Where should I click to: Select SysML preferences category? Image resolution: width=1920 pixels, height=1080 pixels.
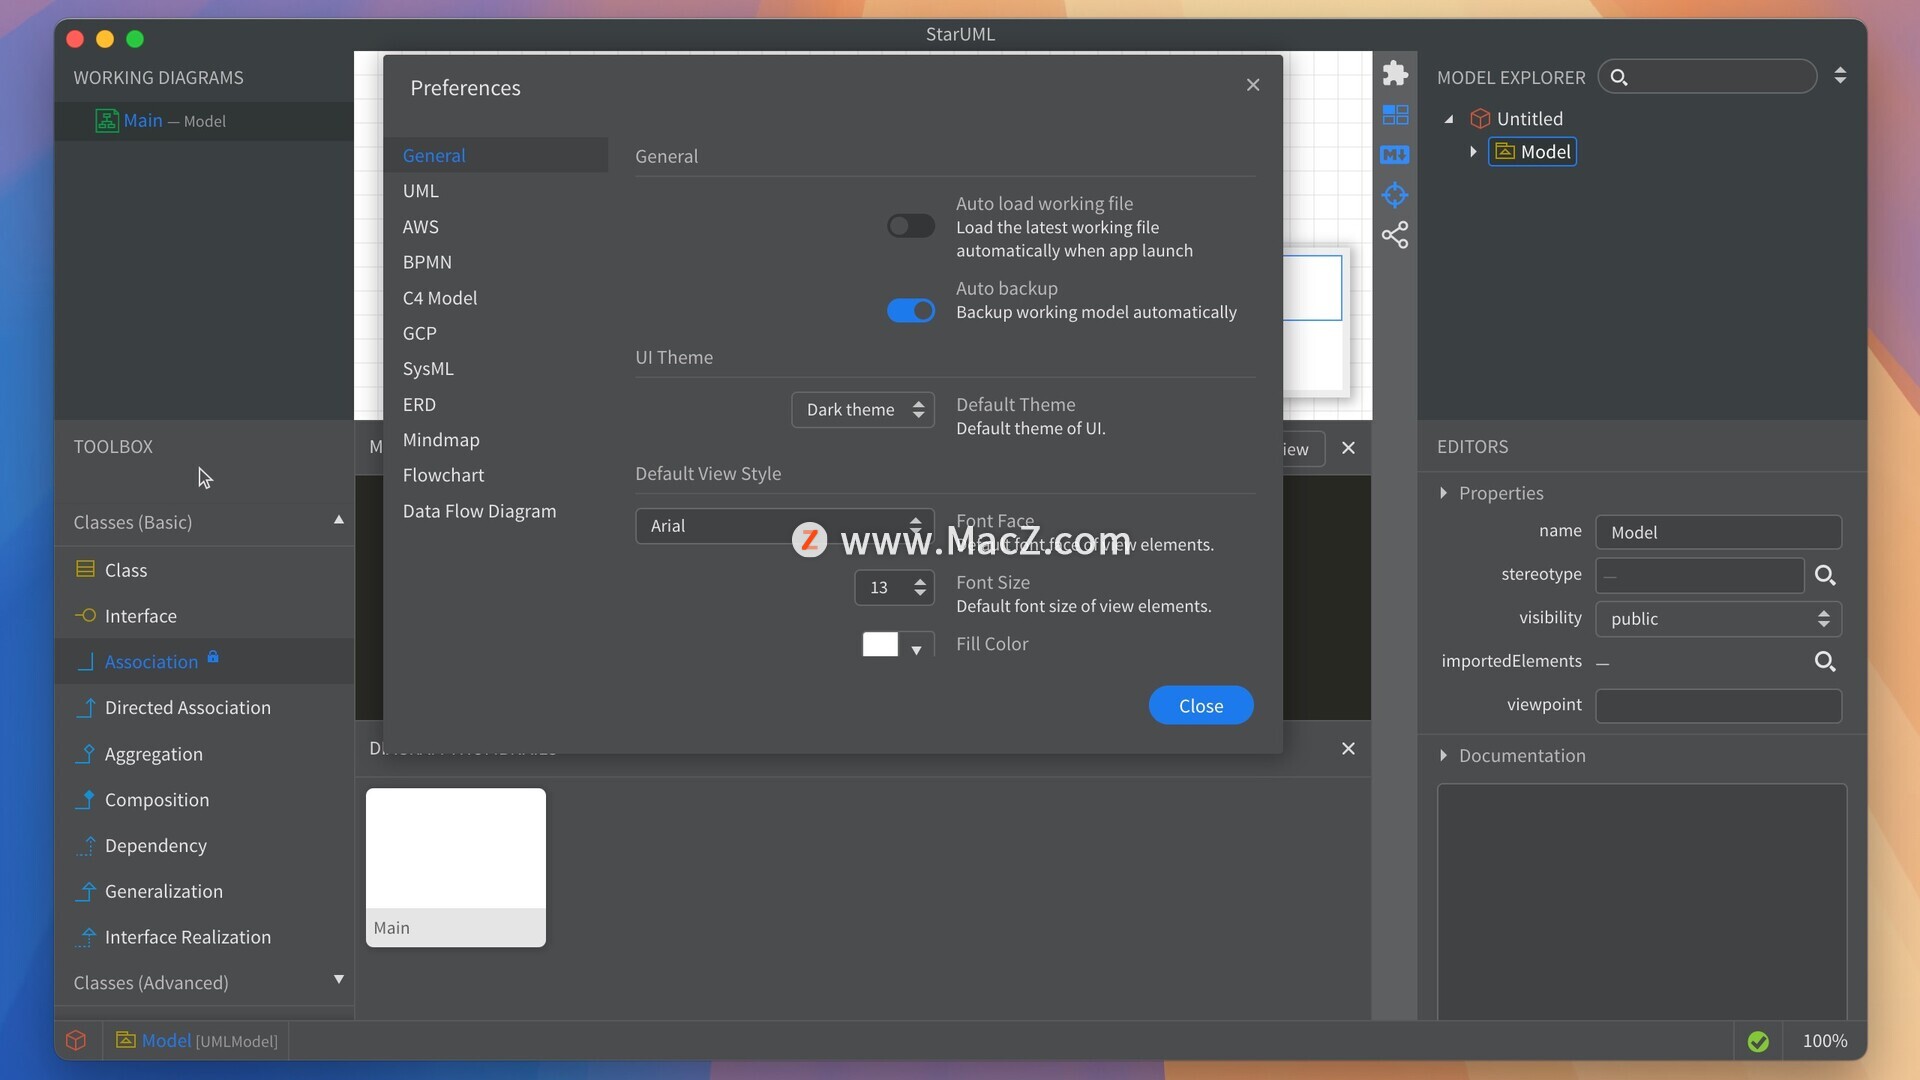point(496,369)
